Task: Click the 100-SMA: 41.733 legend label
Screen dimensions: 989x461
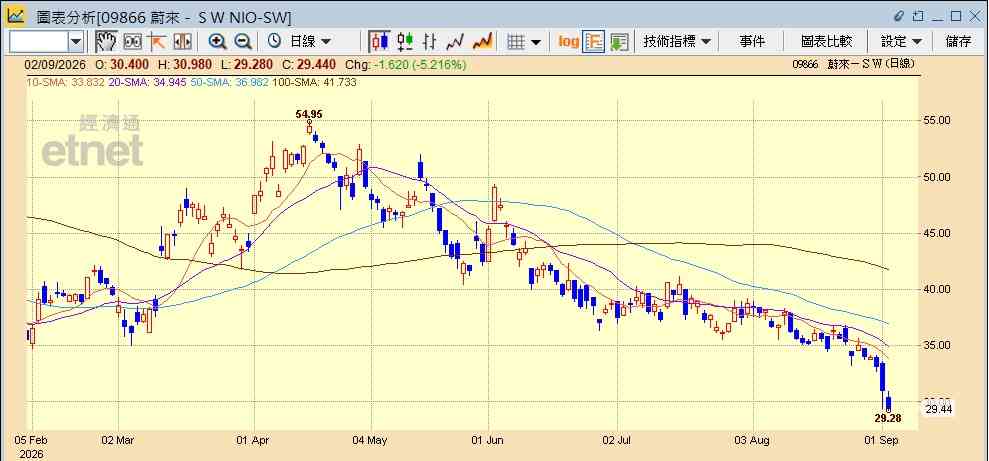Action: coord(315,82)
